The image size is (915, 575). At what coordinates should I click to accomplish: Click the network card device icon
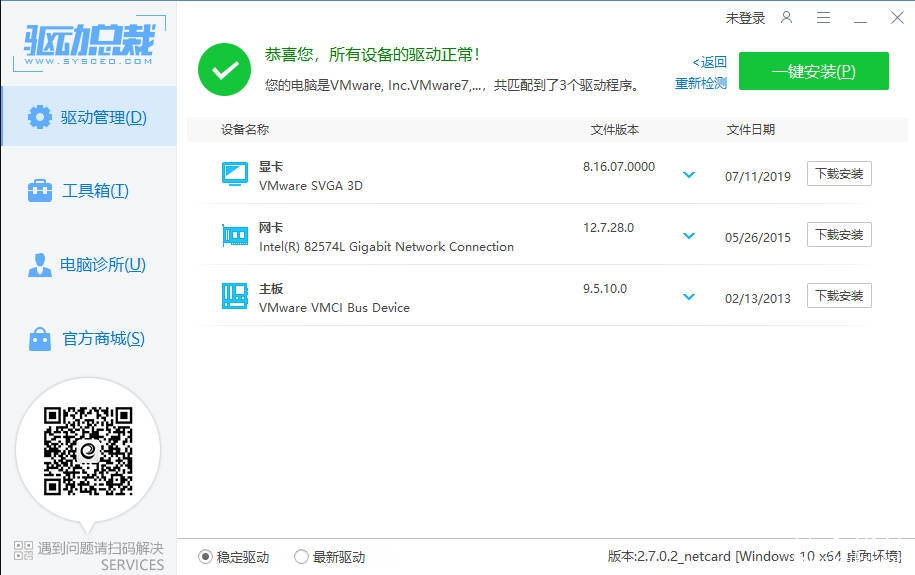[235, 235]
